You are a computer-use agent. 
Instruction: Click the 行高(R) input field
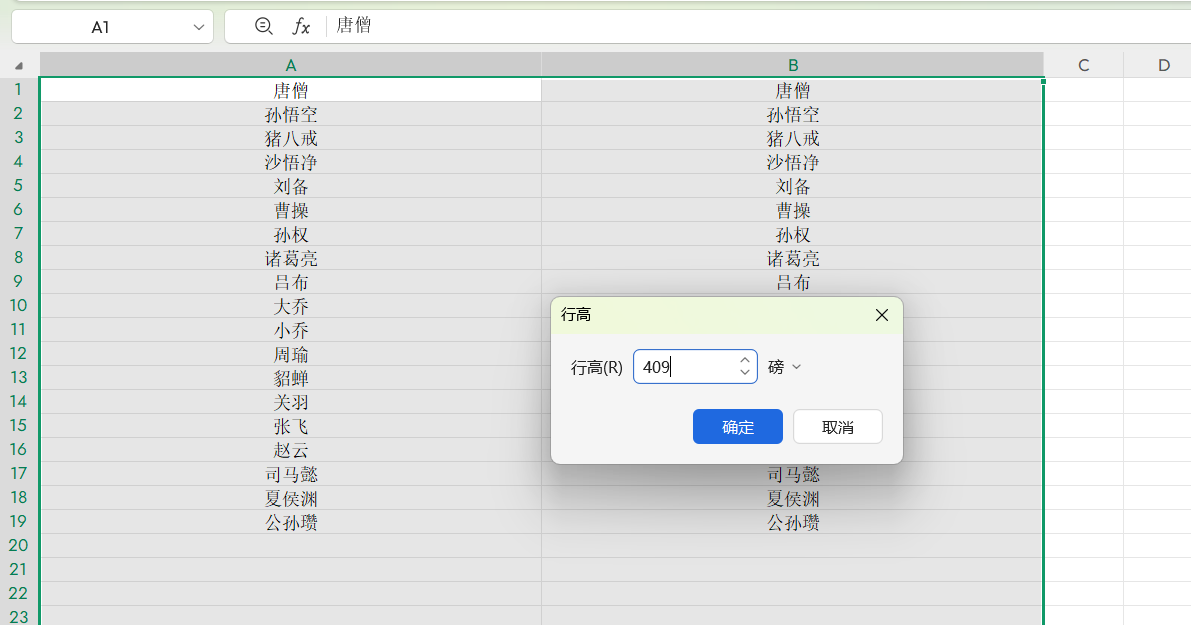(687, 367)
